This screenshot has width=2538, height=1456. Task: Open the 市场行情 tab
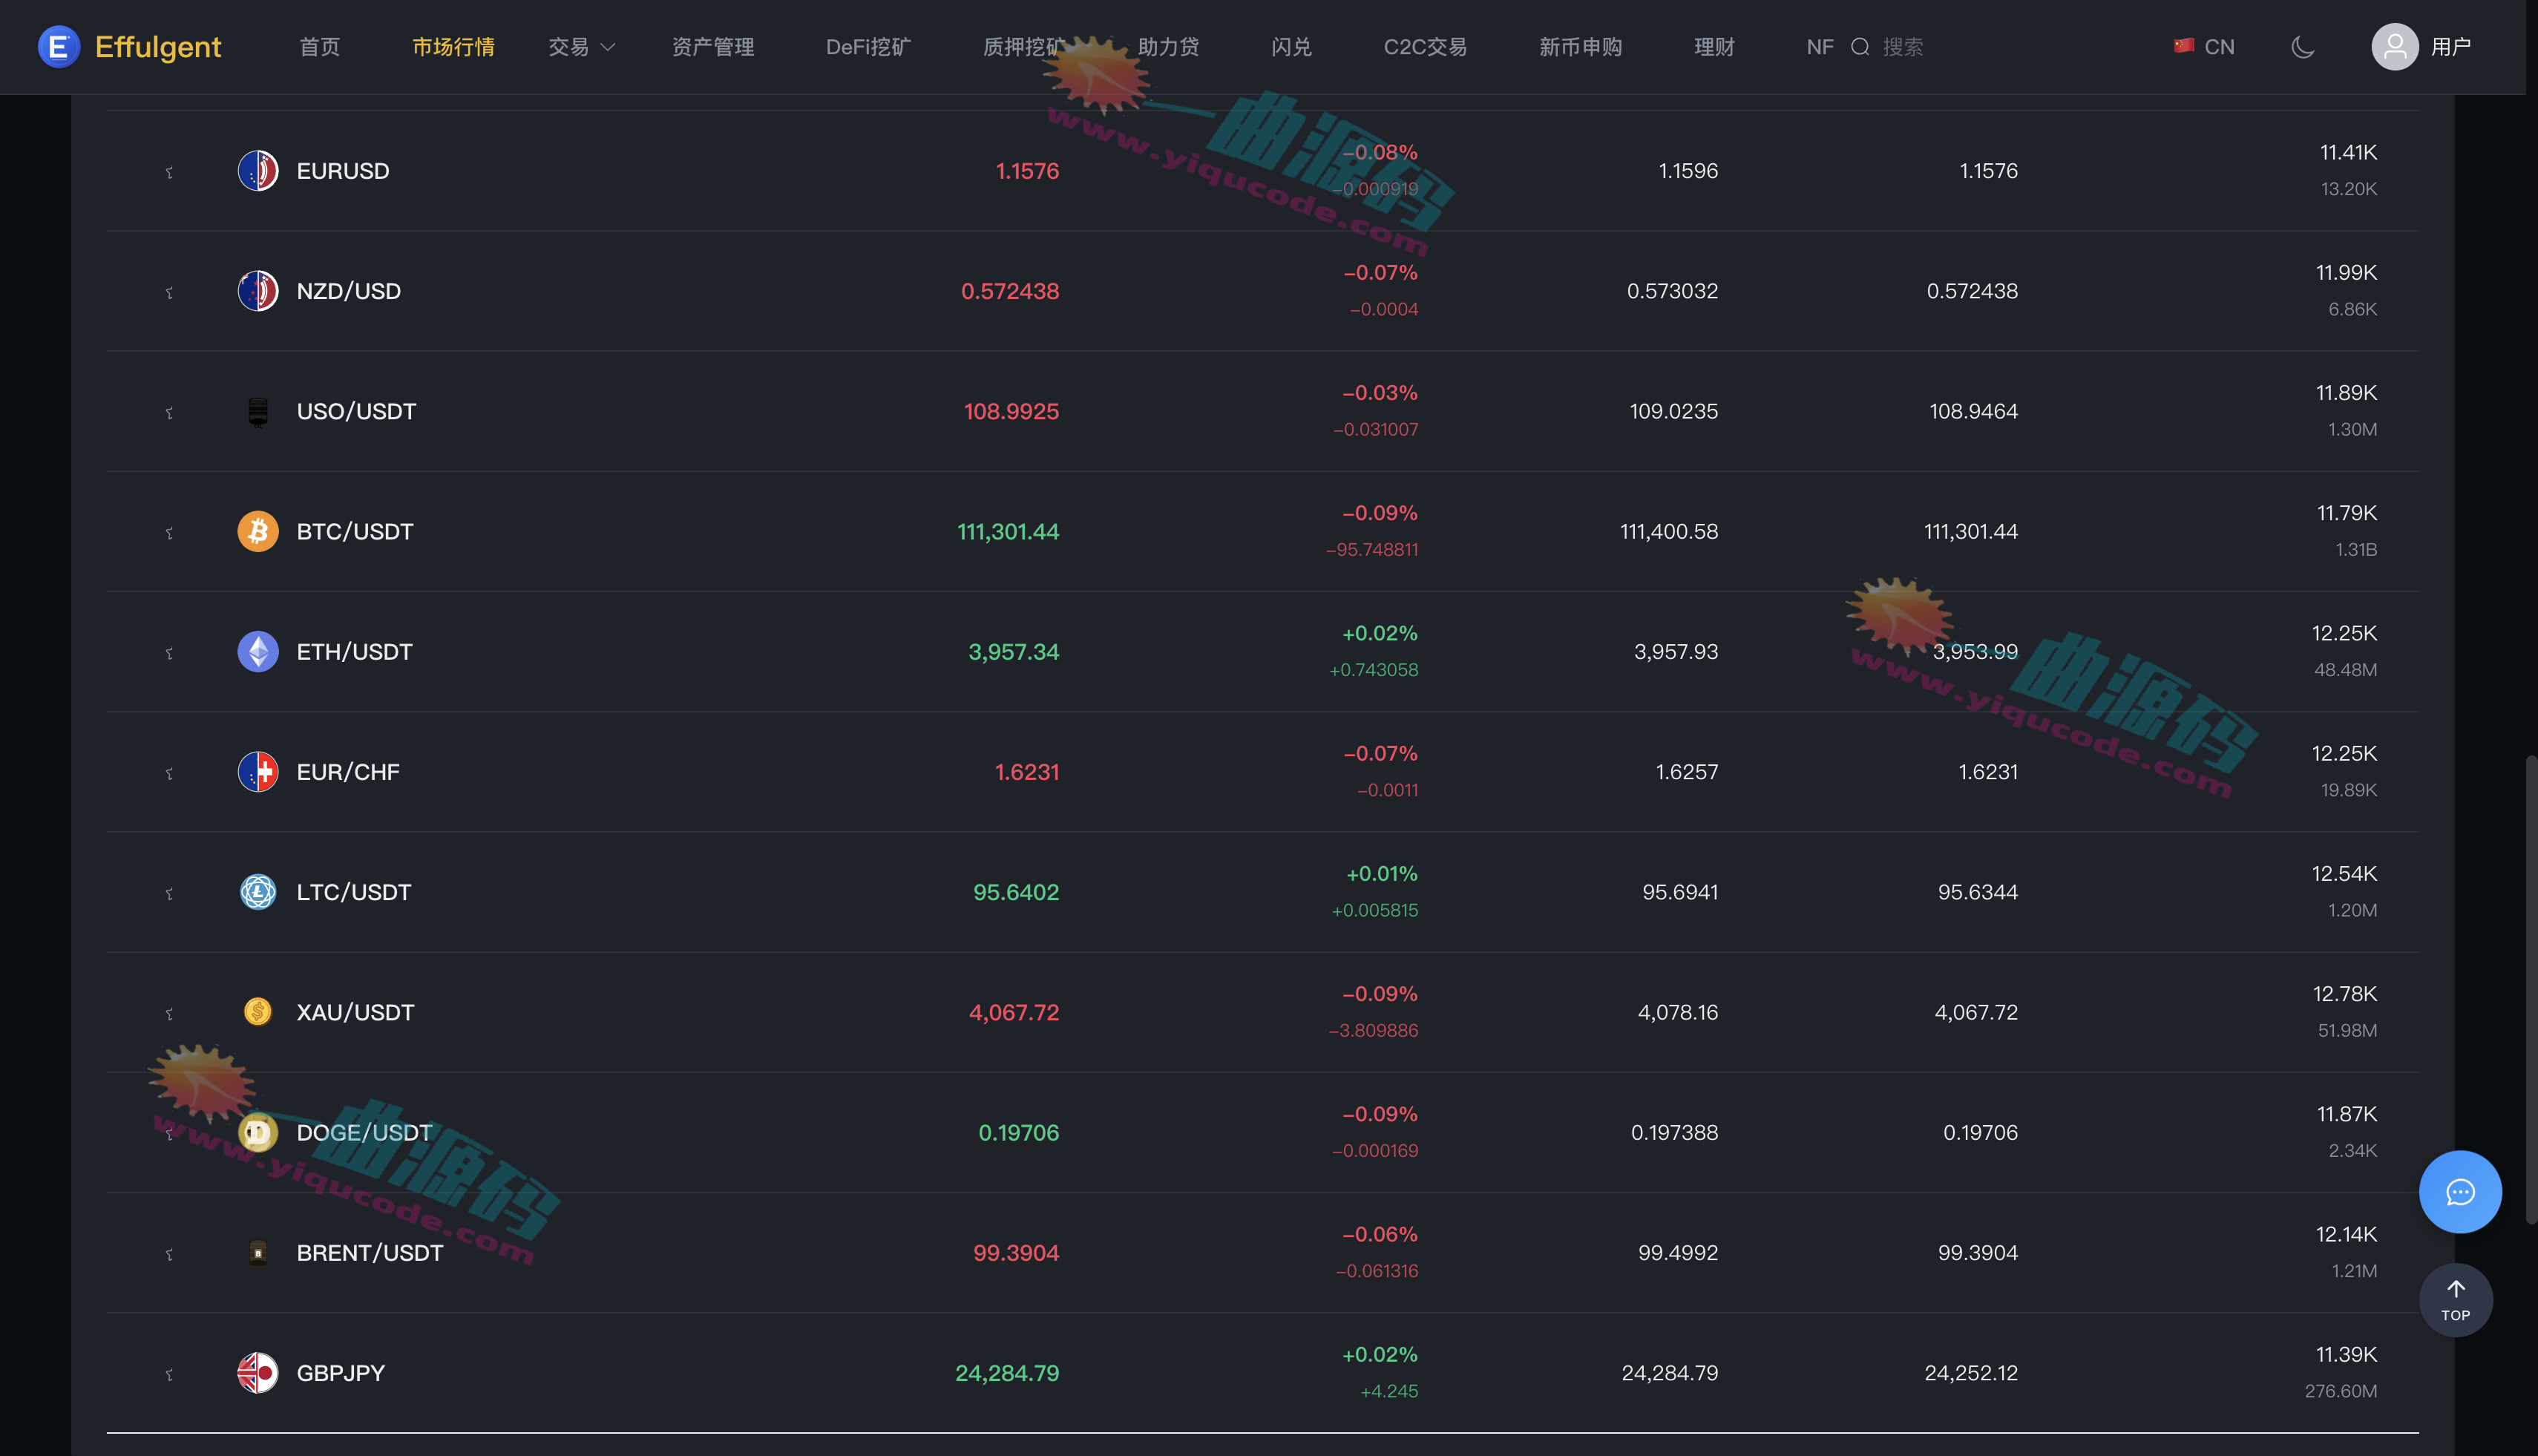(453, 47)
